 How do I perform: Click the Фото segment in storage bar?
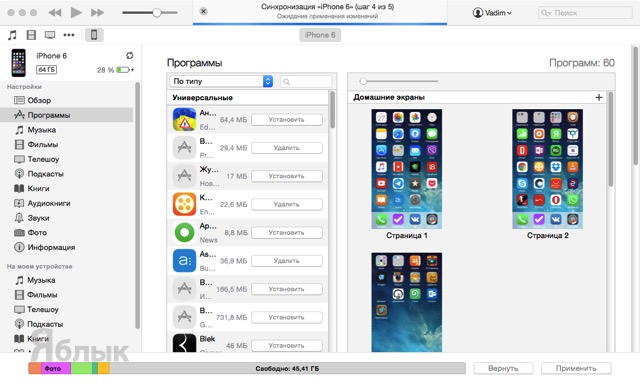tap(56, 368)
